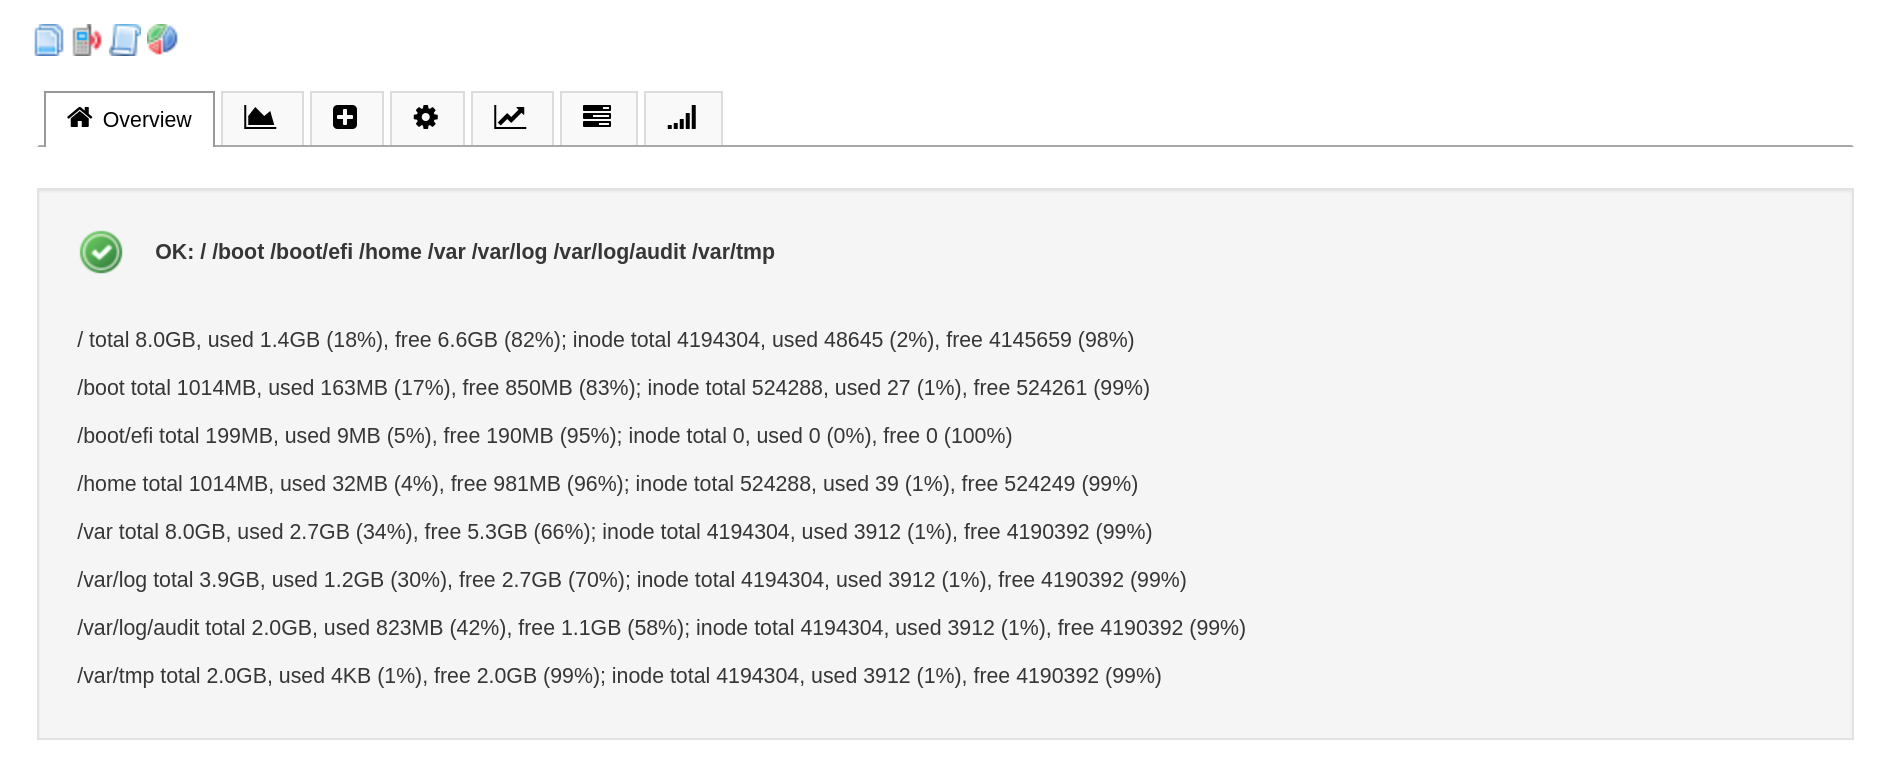Switch to the line chart trends tab
Screen dimensions: 1897x783
512,118
